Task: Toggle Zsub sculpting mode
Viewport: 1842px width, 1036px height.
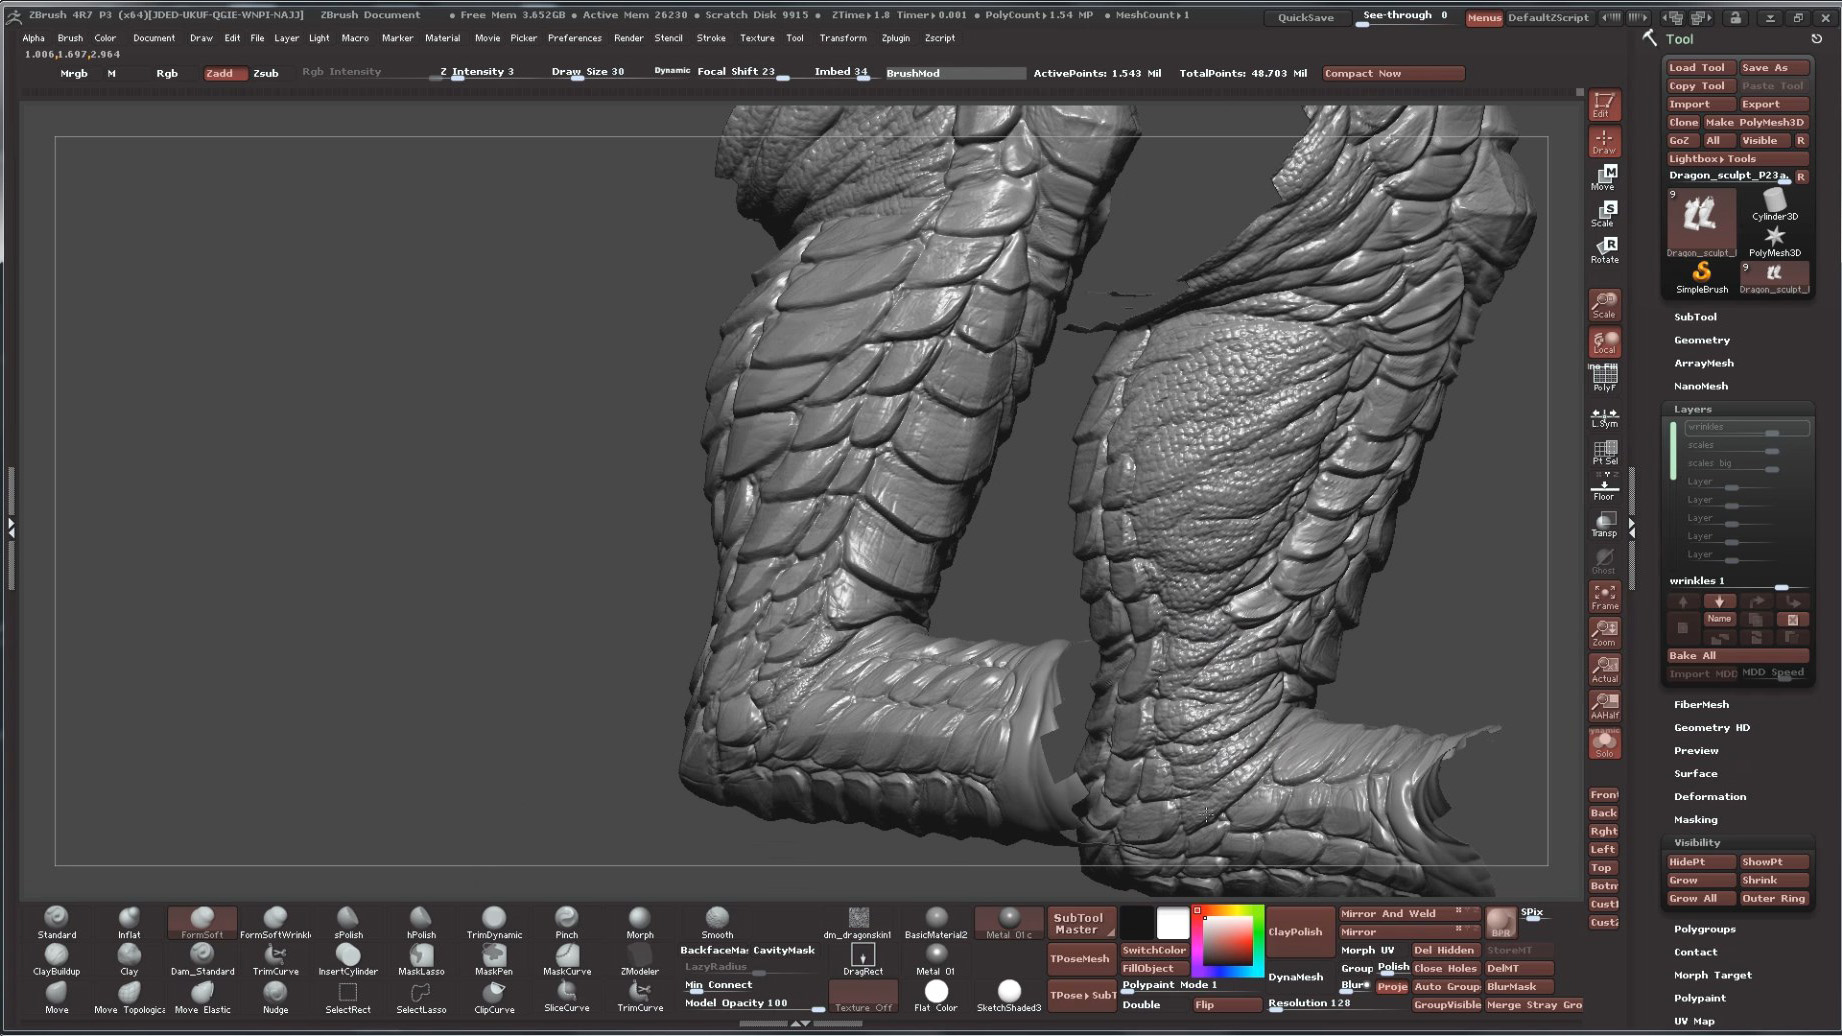Action: (x=266, y=73)
